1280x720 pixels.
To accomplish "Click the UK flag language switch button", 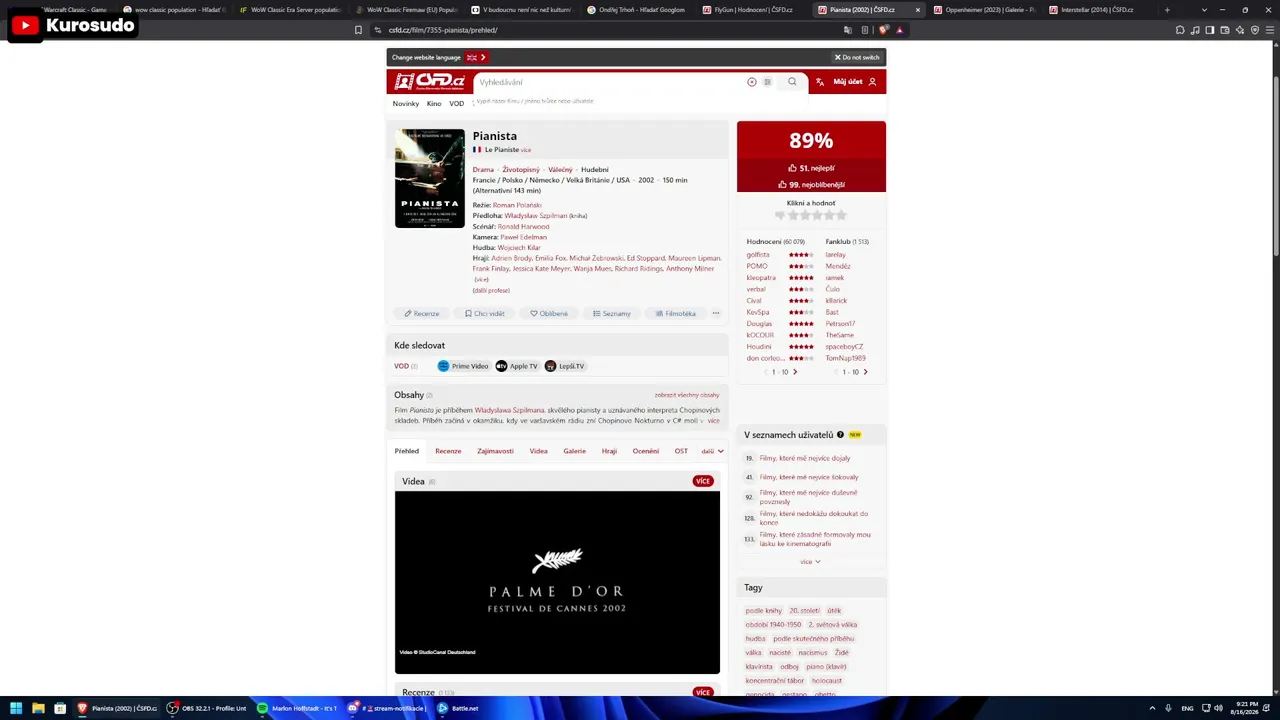I will point(476,57).
